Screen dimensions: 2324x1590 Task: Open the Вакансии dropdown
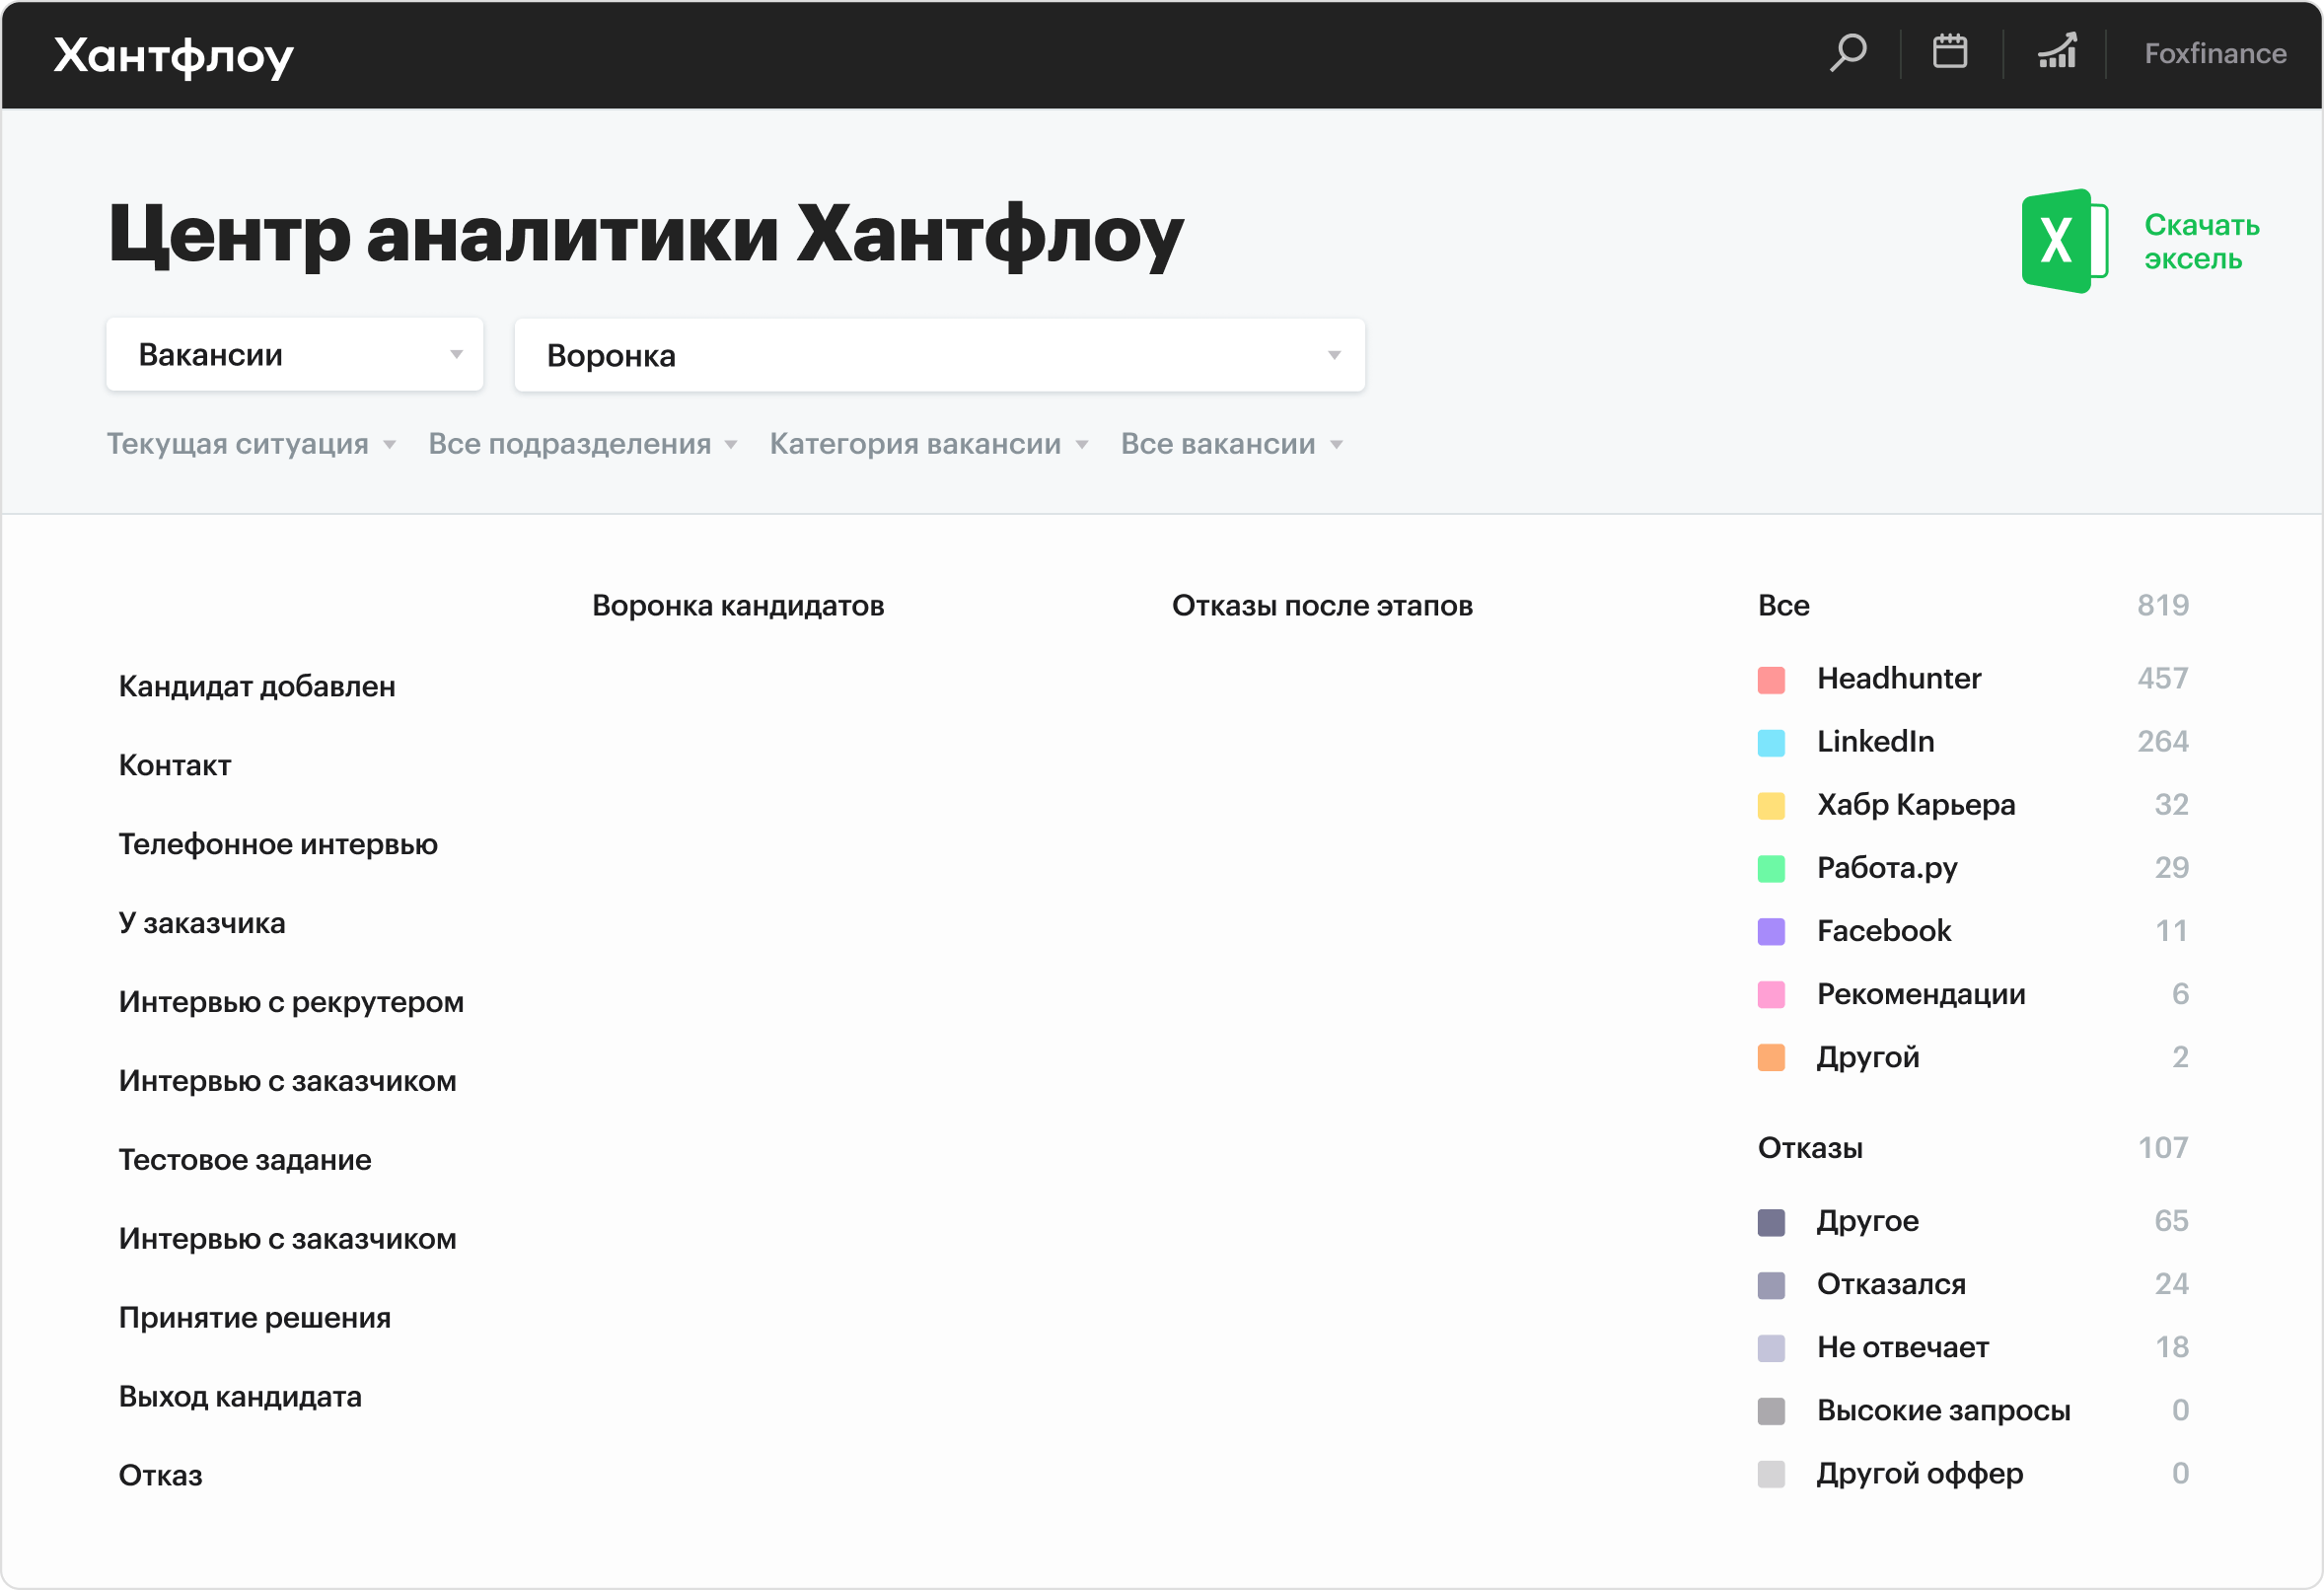coord(293,353)
